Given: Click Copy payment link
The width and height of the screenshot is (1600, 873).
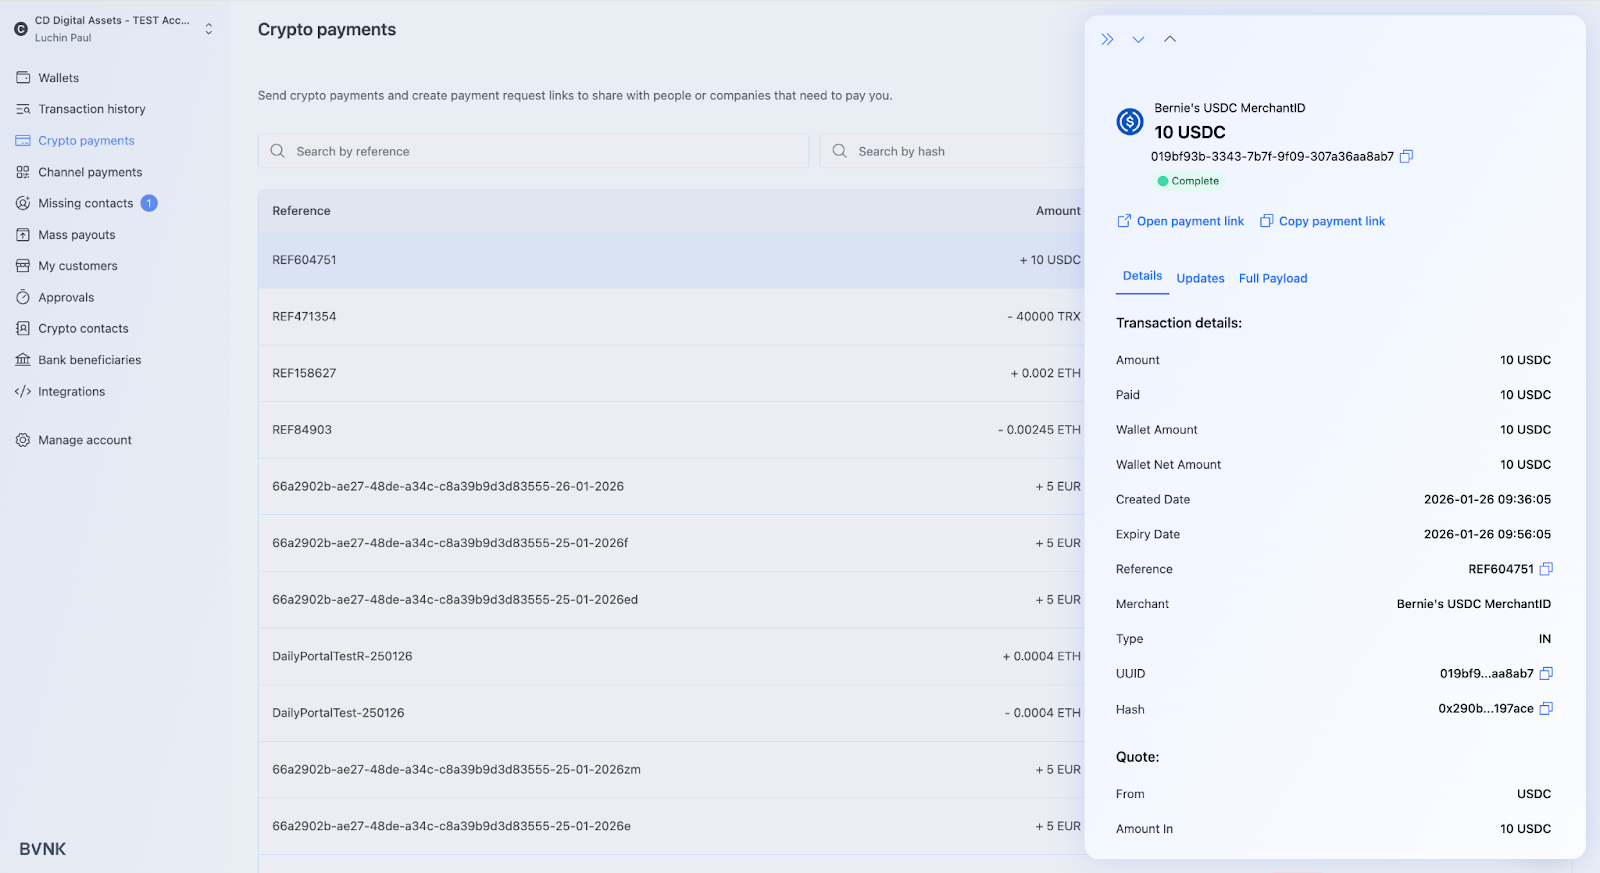Looking at the screenshot, I should [1322, 221].
